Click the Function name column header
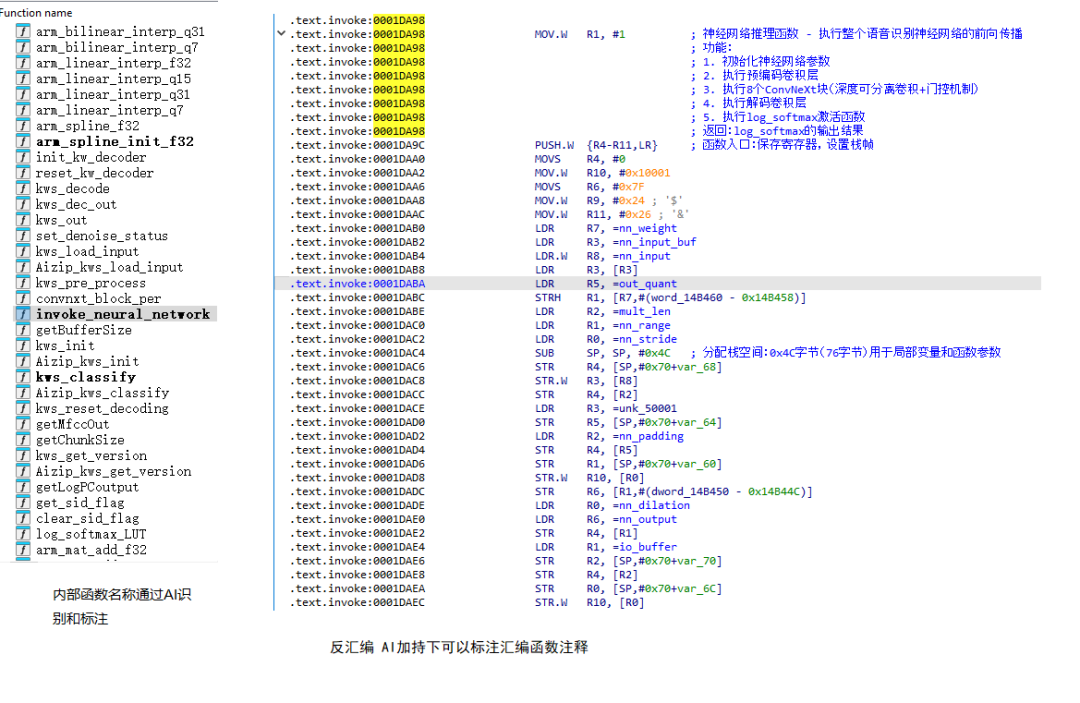Image resolution: width=1080 pixels, height=703 pixels. point(36,12)
